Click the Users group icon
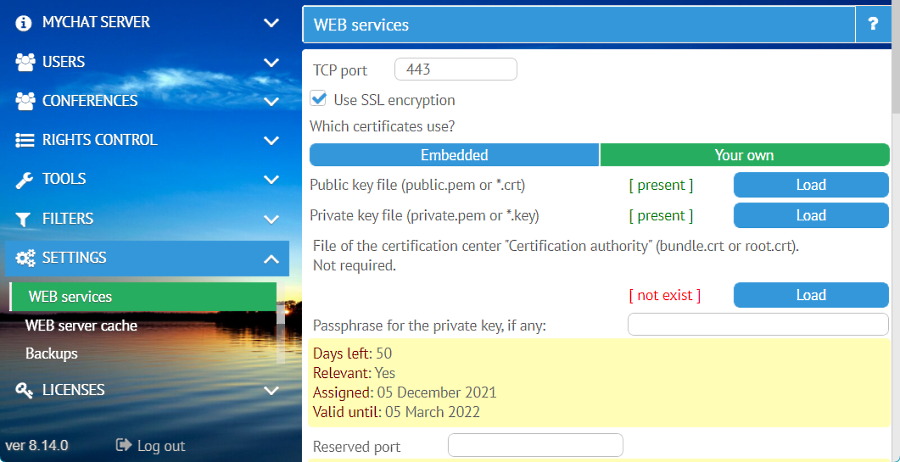Image resolution: width=900 pixels, height=462 pixels. tap(25, 62)
